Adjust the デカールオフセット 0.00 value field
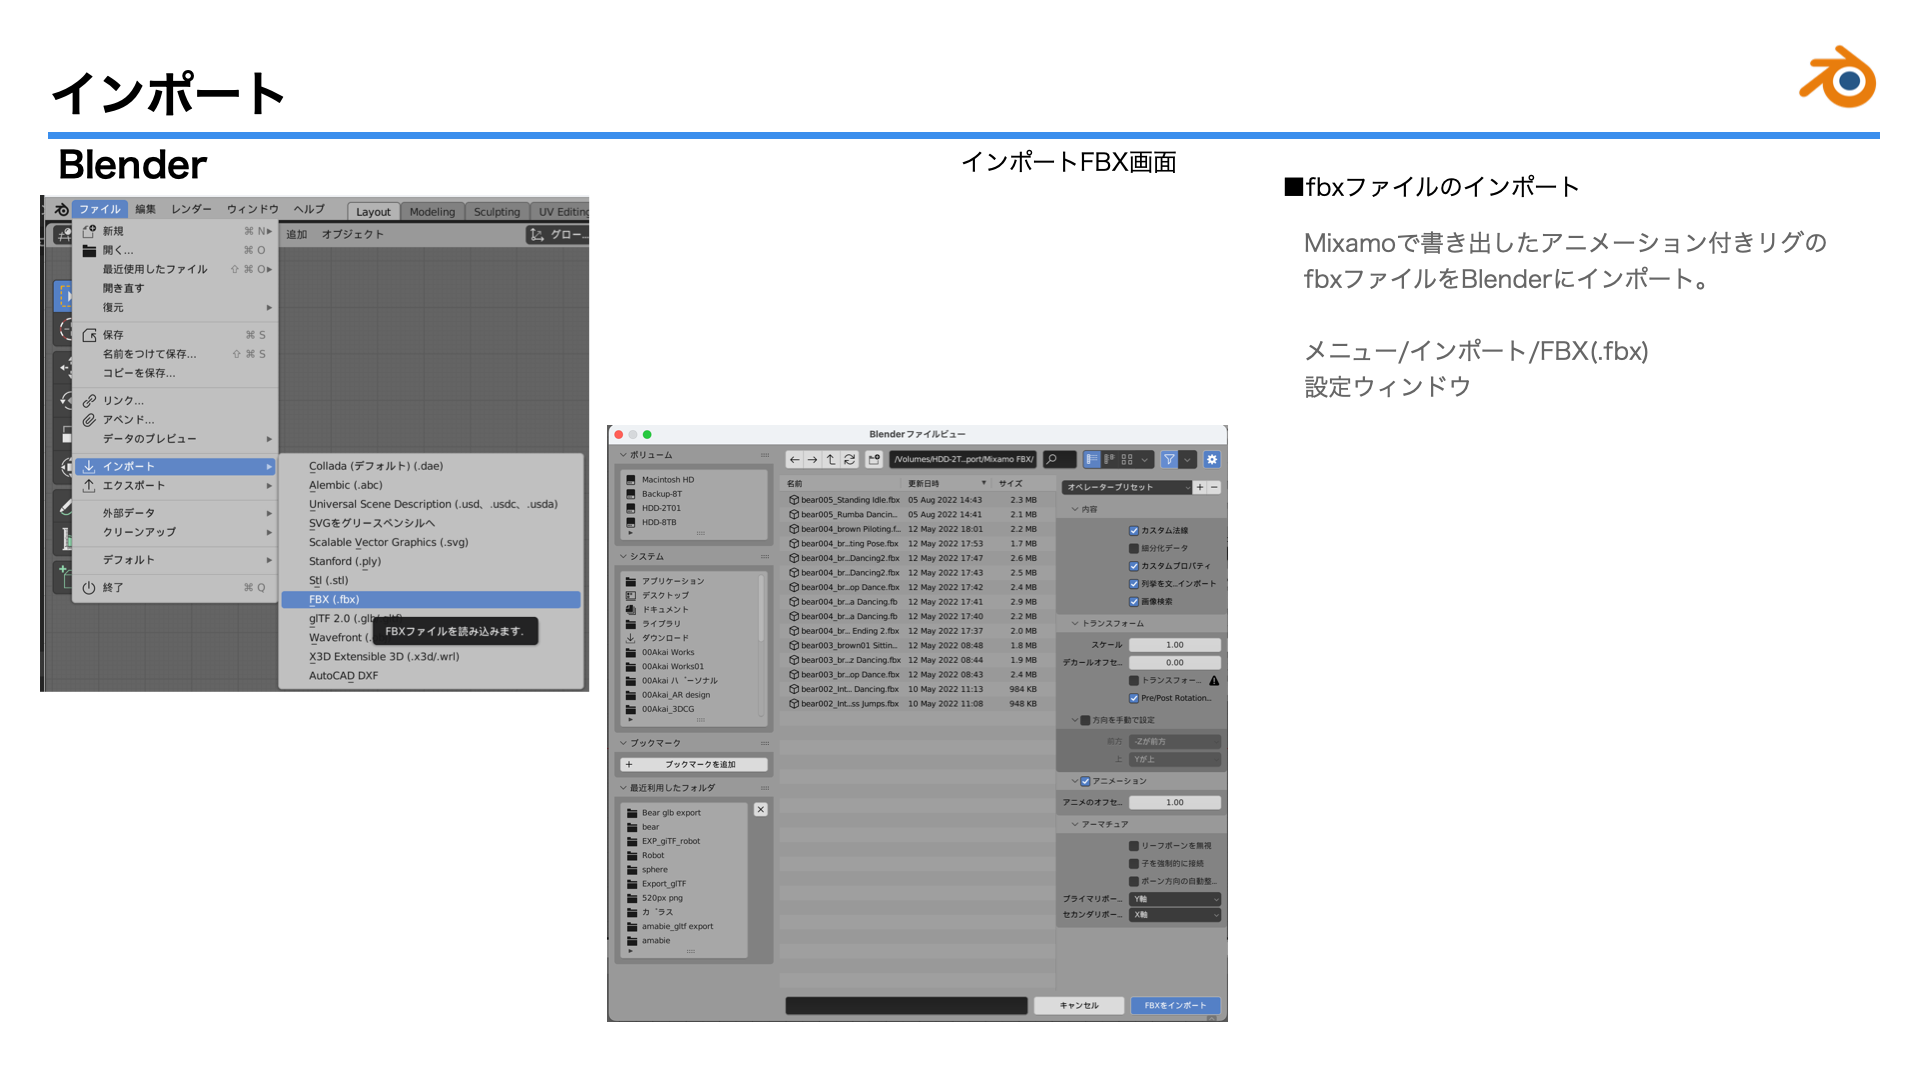 point(1175,663)
